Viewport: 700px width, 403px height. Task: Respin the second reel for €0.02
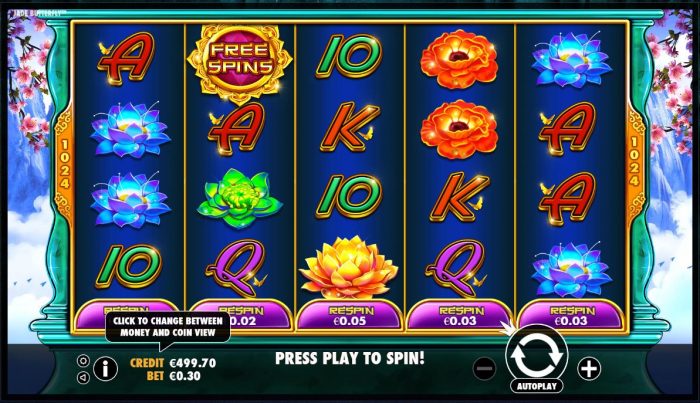(x=240, y=316)
